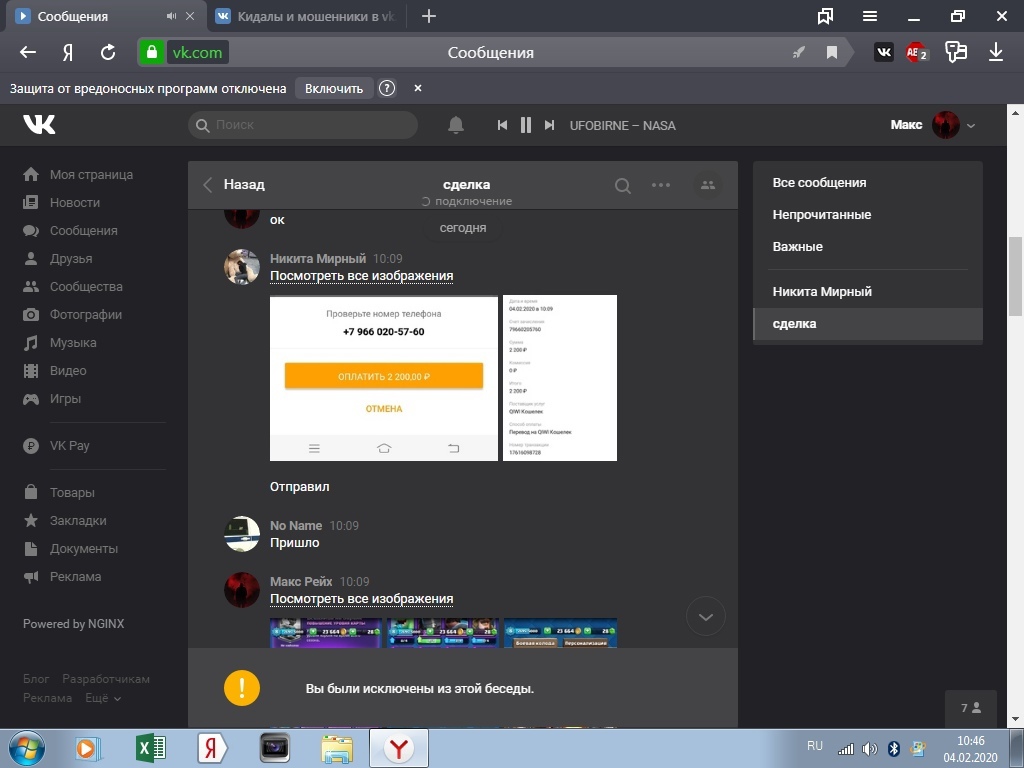Open Excel from the Windows taskbar

[150, 747]
